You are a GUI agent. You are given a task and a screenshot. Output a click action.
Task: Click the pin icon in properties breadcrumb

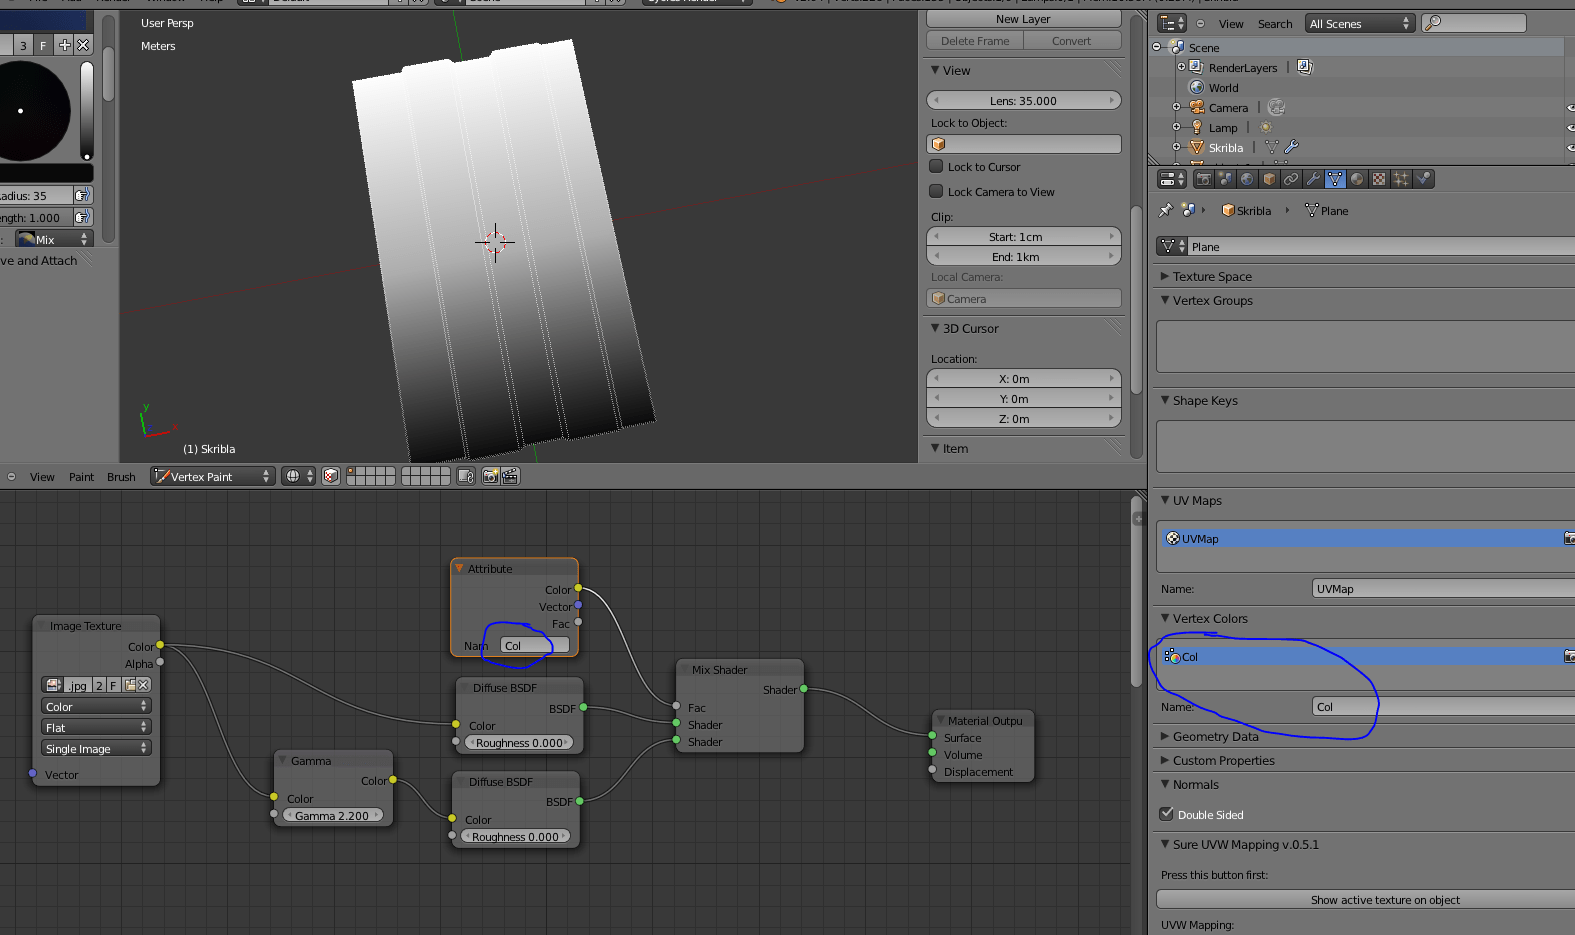[x=1165, y=210]
